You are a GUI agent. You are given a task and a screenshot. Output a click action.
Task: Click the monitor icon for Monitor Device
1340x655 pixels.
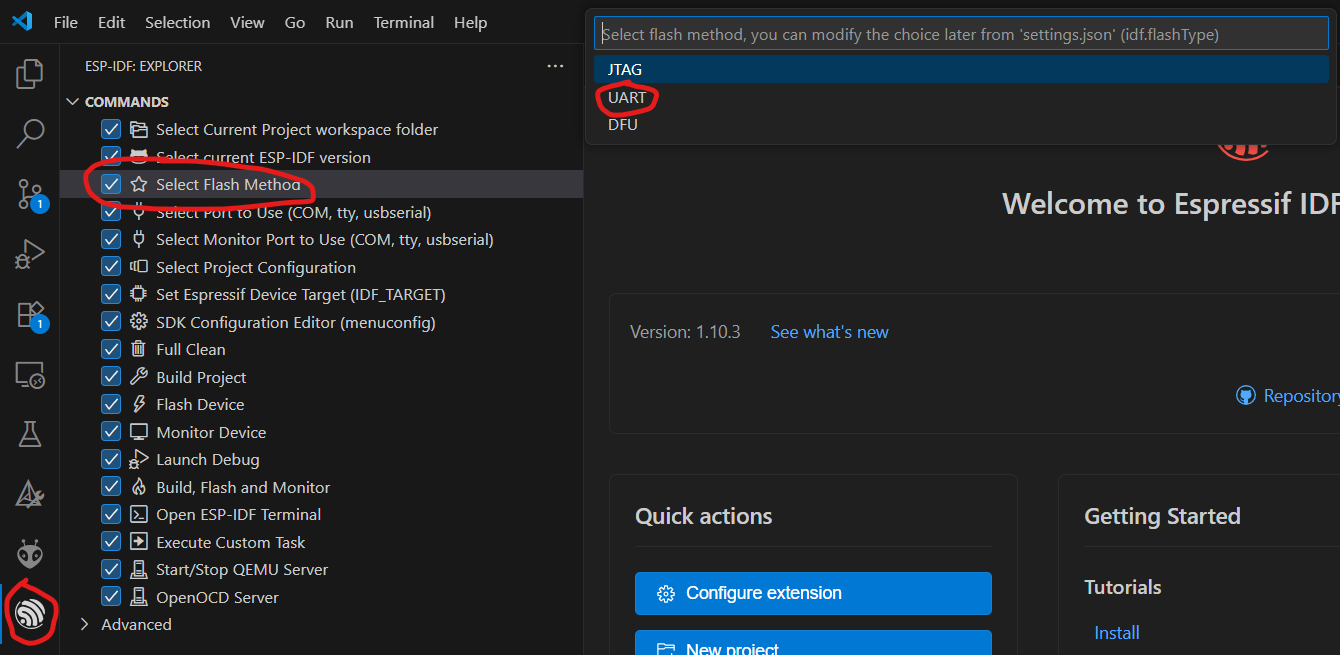[x=139, y=432]
